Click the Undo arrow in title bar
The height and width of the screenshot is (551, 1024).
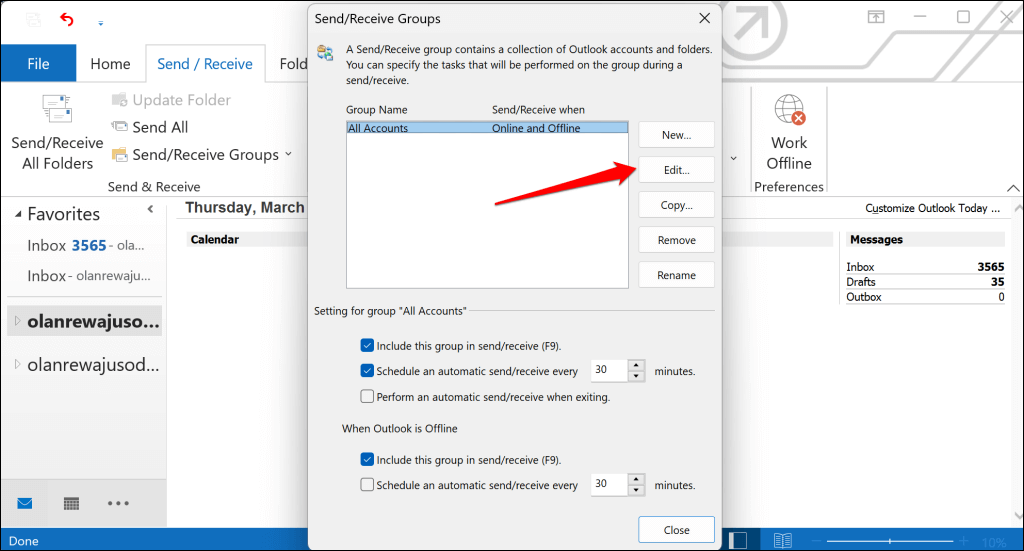tap(67, 19)
